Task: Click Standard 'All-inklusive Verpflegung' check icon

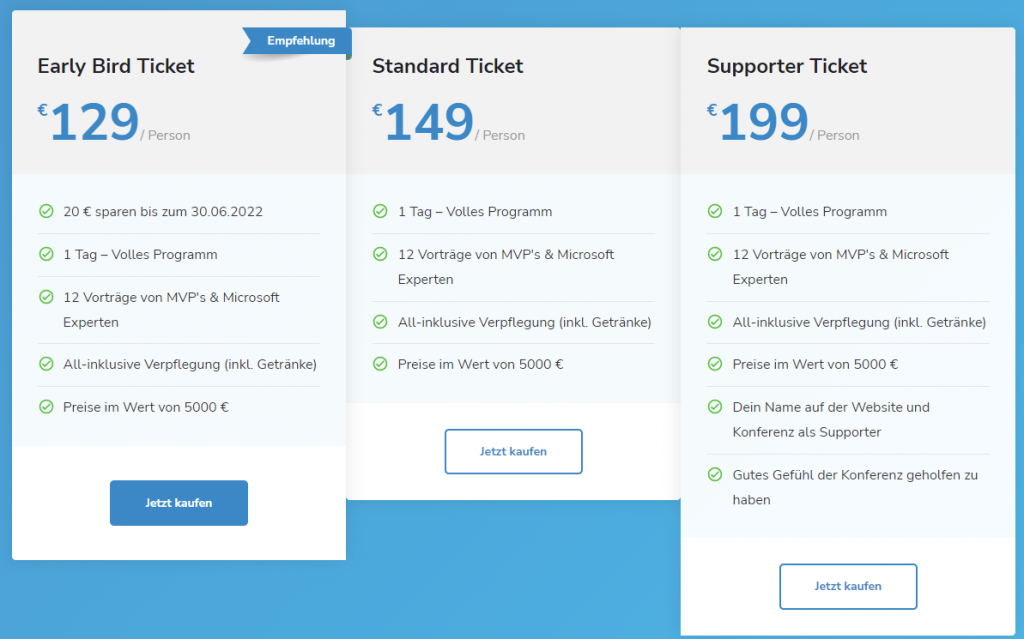Action: (x=380, y=322)
